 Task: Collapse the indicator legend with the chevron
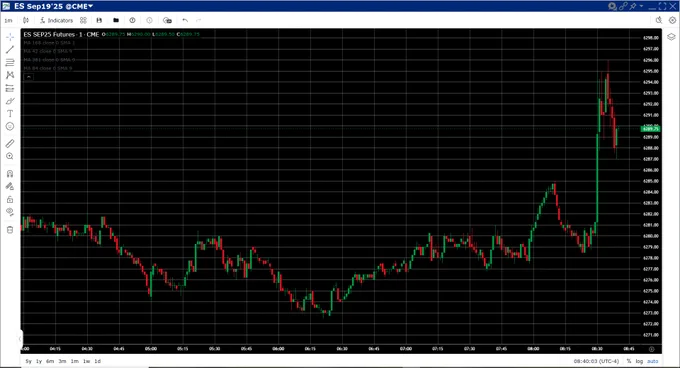point(29,77)
